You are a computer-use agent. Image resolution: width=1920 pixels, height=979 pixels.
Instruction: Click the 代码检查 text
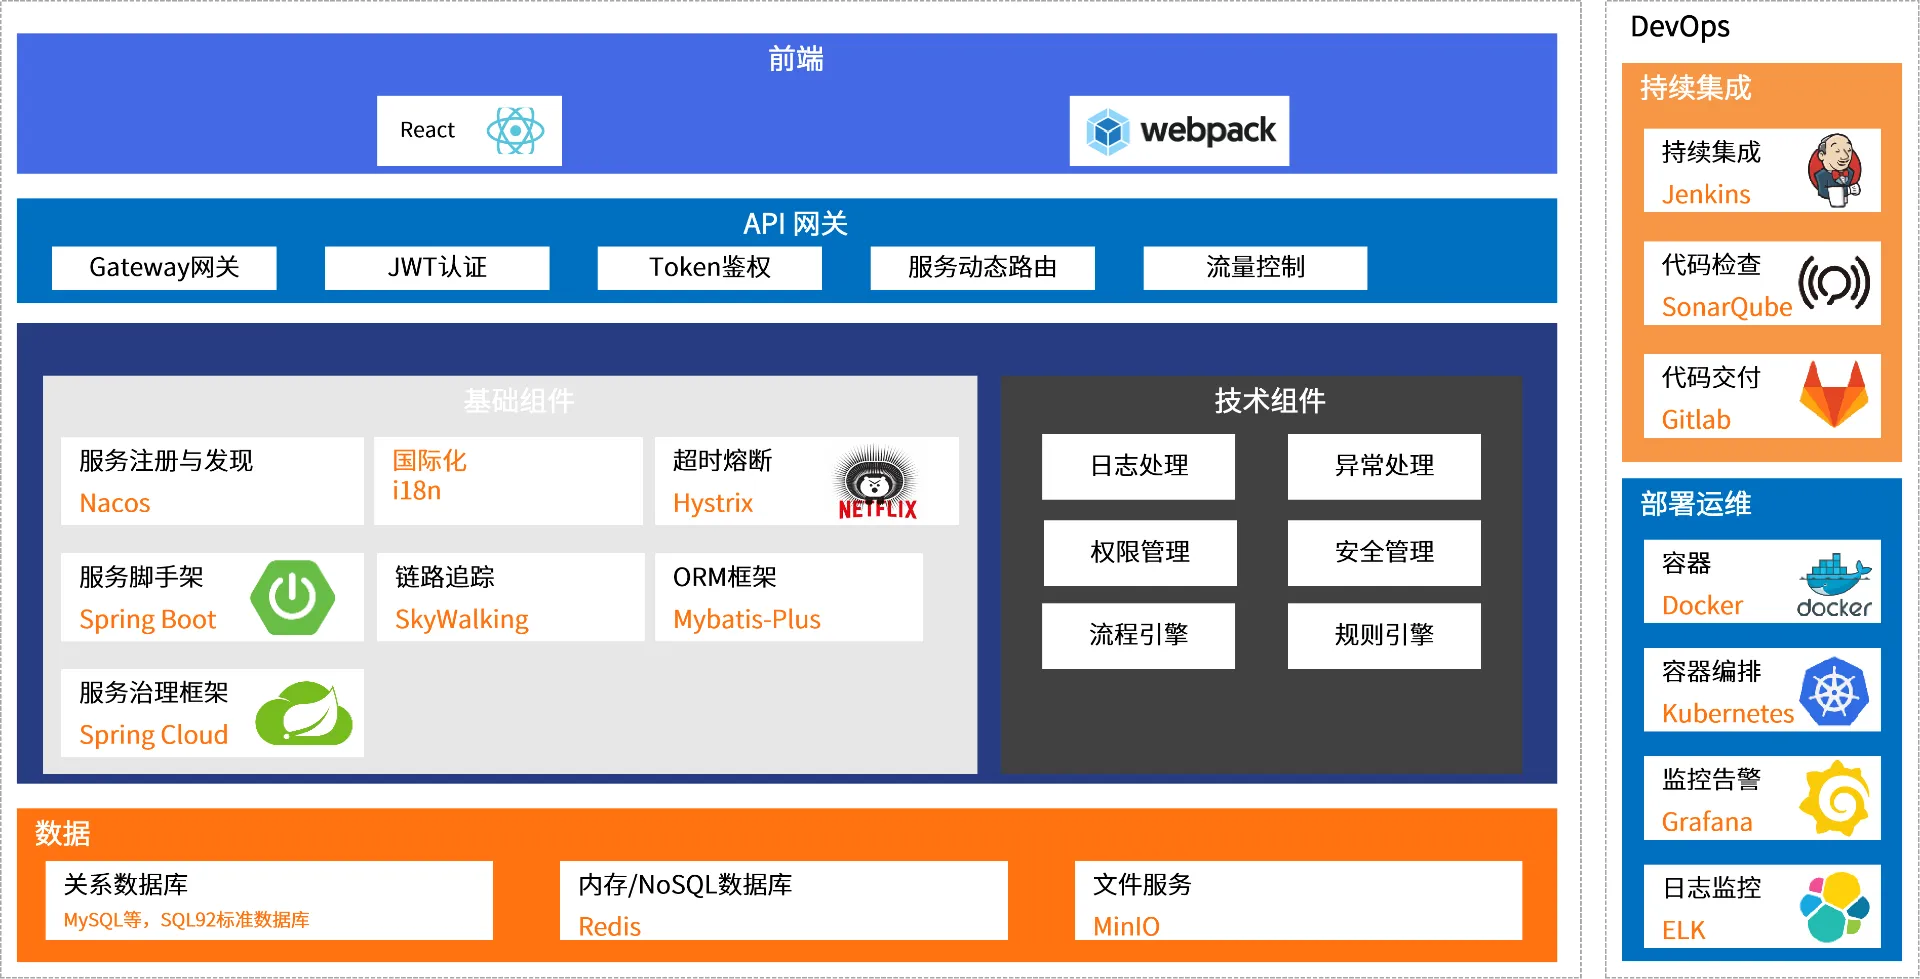click(1711, 265)
